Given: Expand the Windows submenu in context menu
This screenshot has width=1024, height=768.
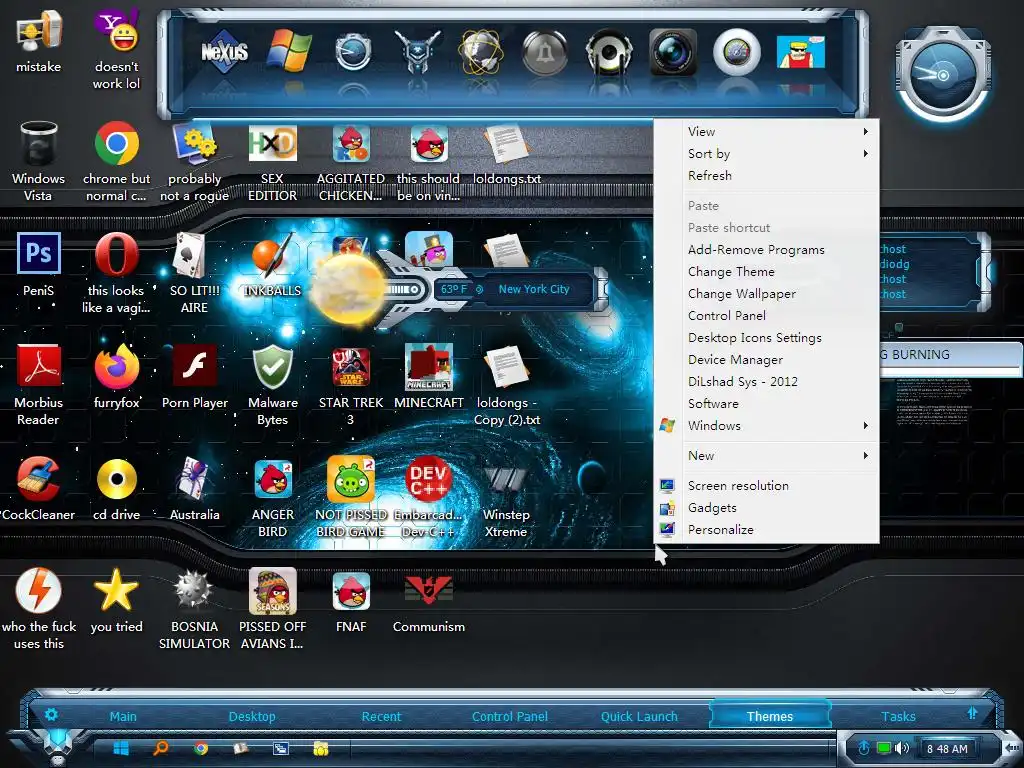Looking at the screenshot, I should tap(766, 425).
